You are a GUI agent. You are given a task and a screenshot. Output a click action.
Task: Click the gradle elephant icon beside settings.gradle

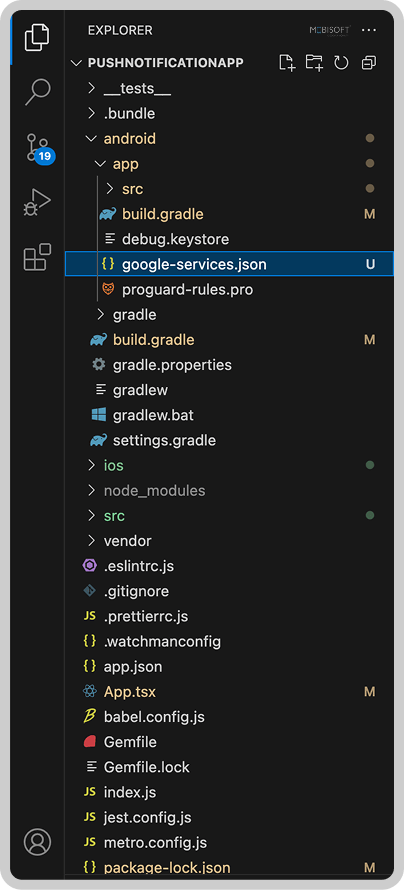tap(99, 440)
